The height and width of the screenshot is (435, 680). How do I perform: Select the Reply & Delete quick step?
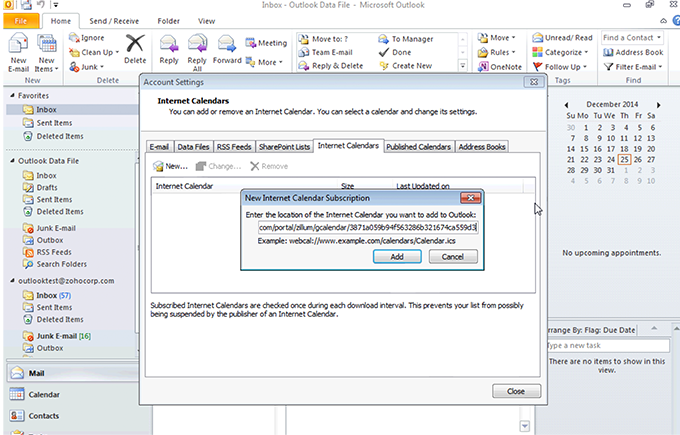pos(331,66)
